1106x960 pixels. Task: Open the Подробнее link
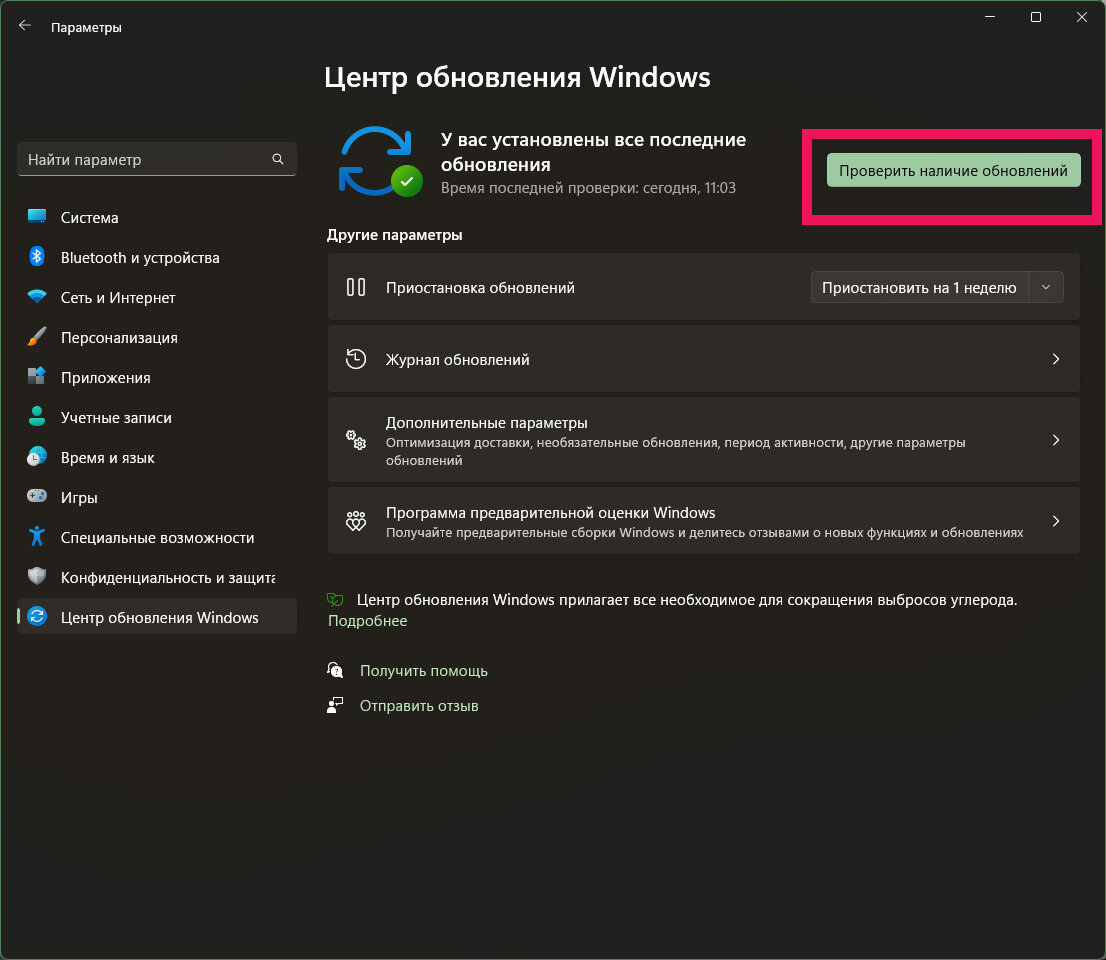click(367, 621)
